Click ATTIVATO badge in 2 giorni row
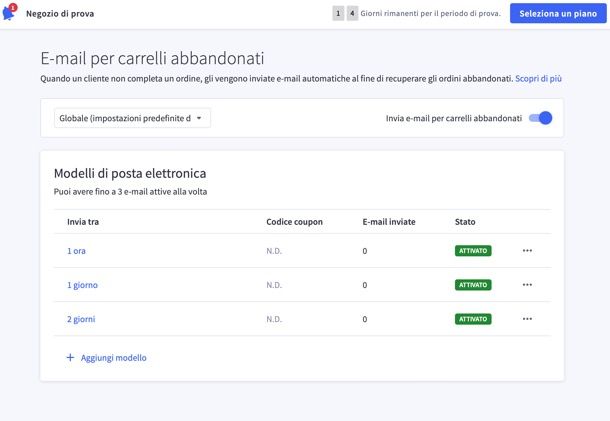This screenshot has width=610, height=421. [473, 319]
